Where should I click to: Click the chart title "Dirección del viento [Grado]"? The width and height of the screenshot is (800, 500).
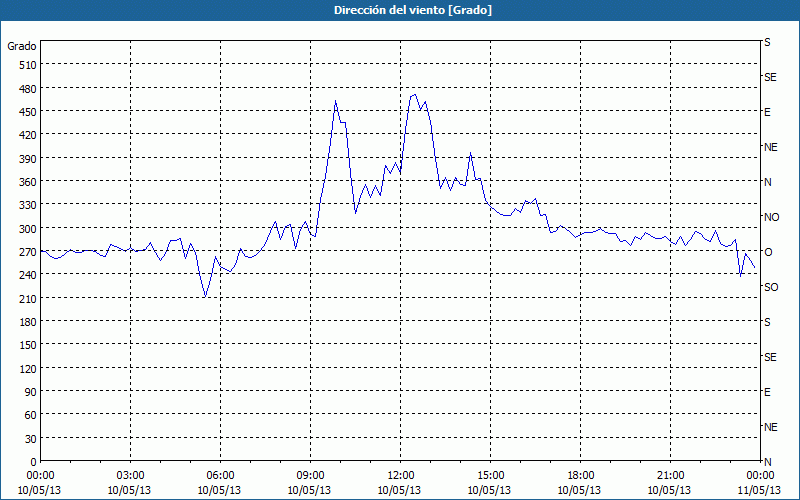[x=413, y=10]
